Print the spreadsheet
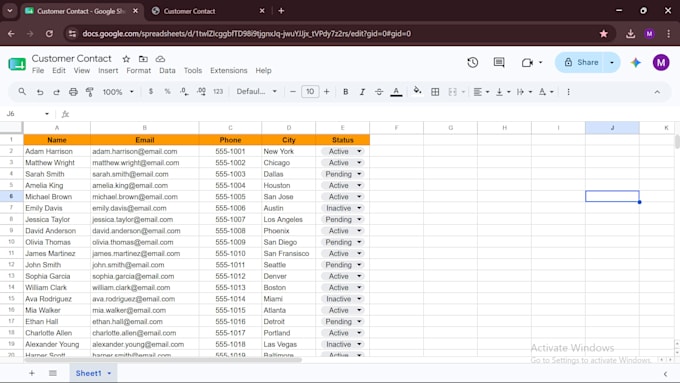This screenshot has height=383, width=680. tap(73, 92)
